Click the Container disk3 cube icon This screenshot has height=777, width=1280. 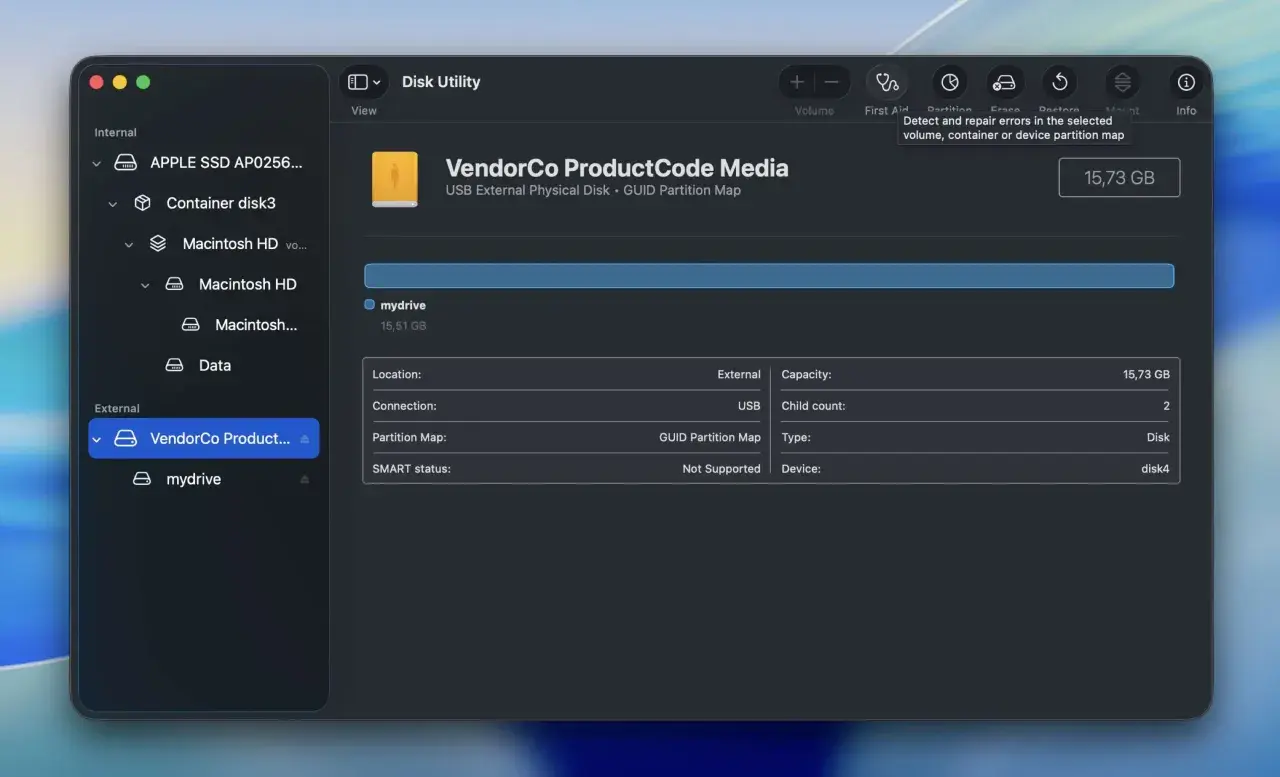click(143, 203)
